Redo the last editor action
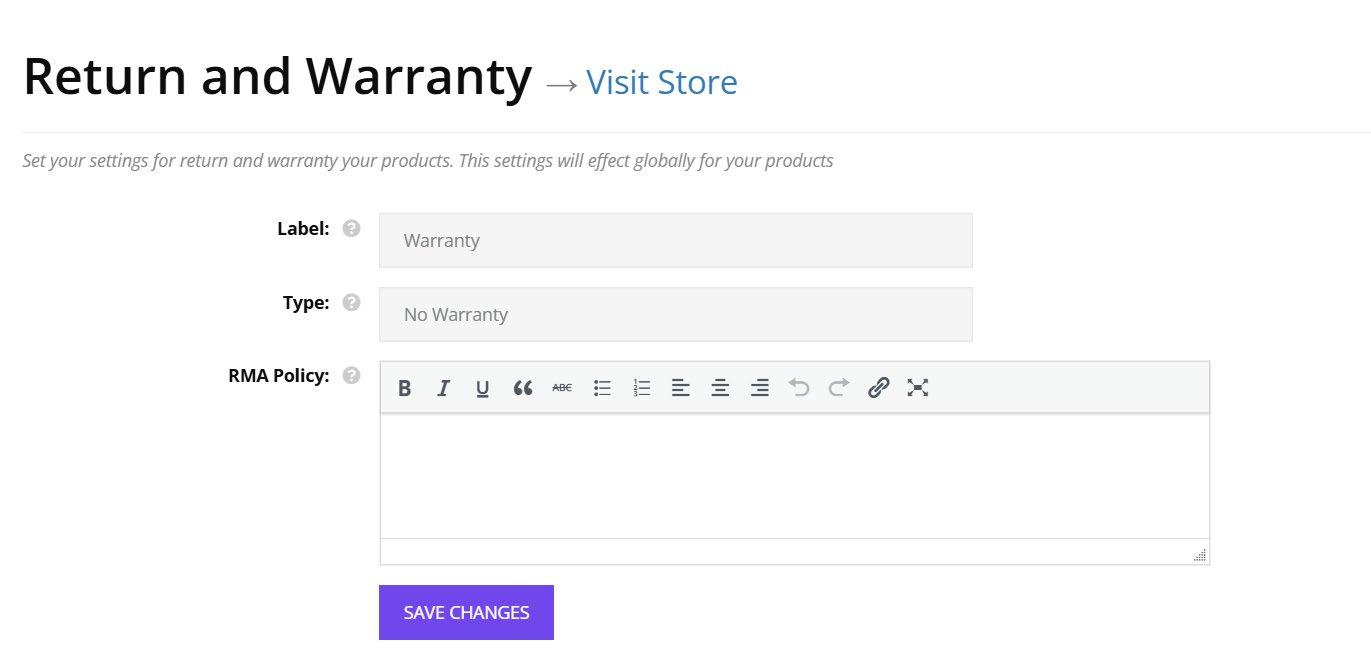 (838, 388)
